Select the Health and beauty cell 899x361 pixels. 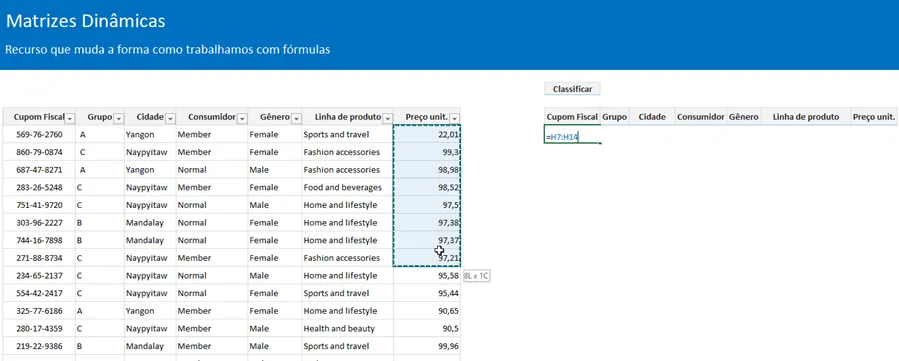tap(347, 328)
